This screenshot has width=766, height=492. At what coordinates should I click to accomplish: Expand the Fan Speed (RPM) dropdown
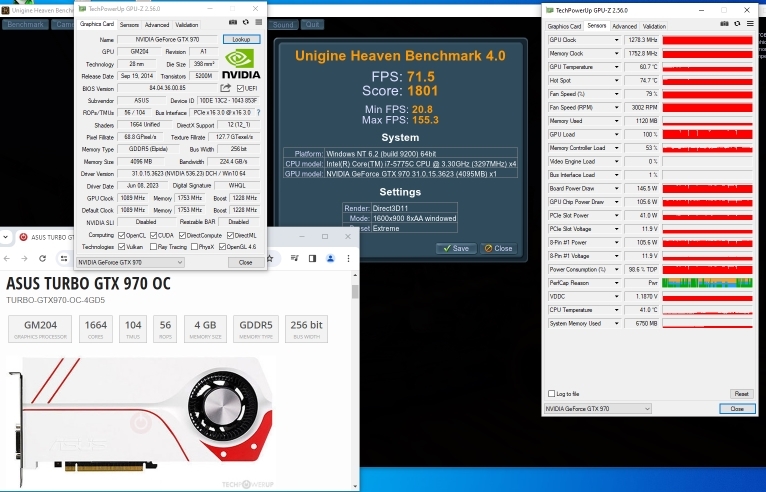617,107
